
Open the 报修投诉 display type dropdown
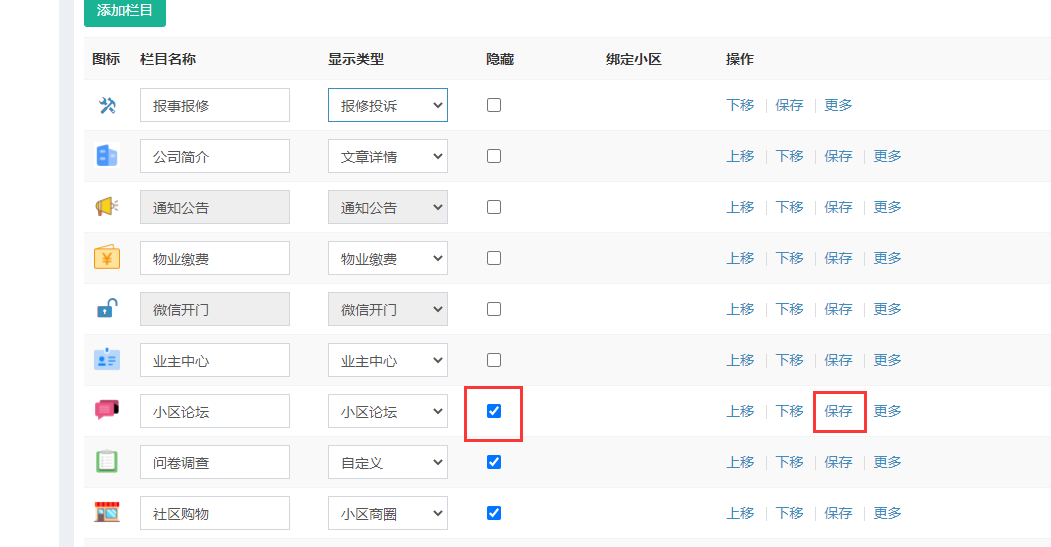388,105
